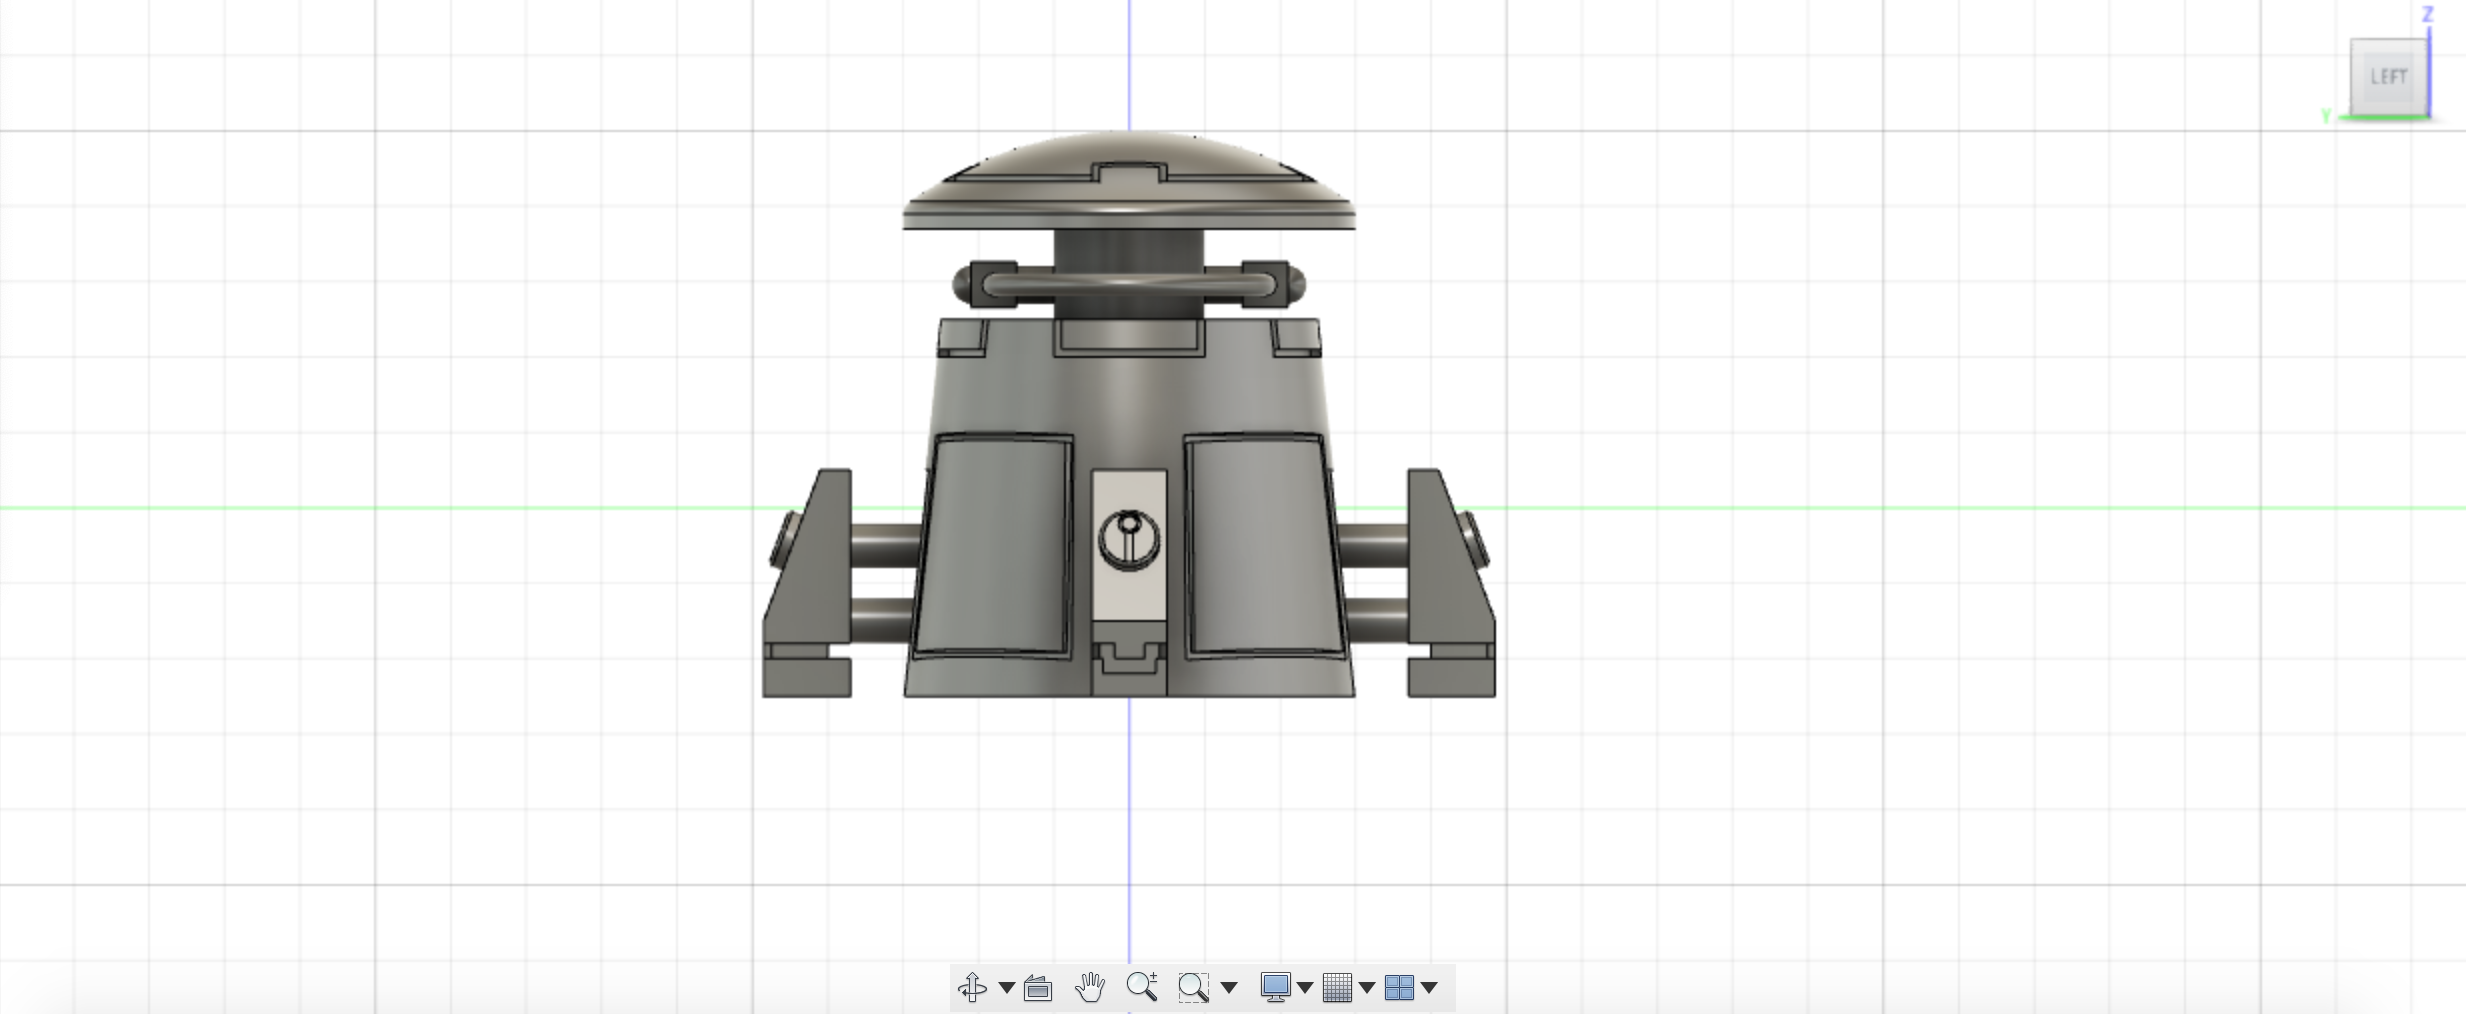Select the Zoom tool
The width and height of the screenshot is (2466, 1014).
(x=1143, y=987)
